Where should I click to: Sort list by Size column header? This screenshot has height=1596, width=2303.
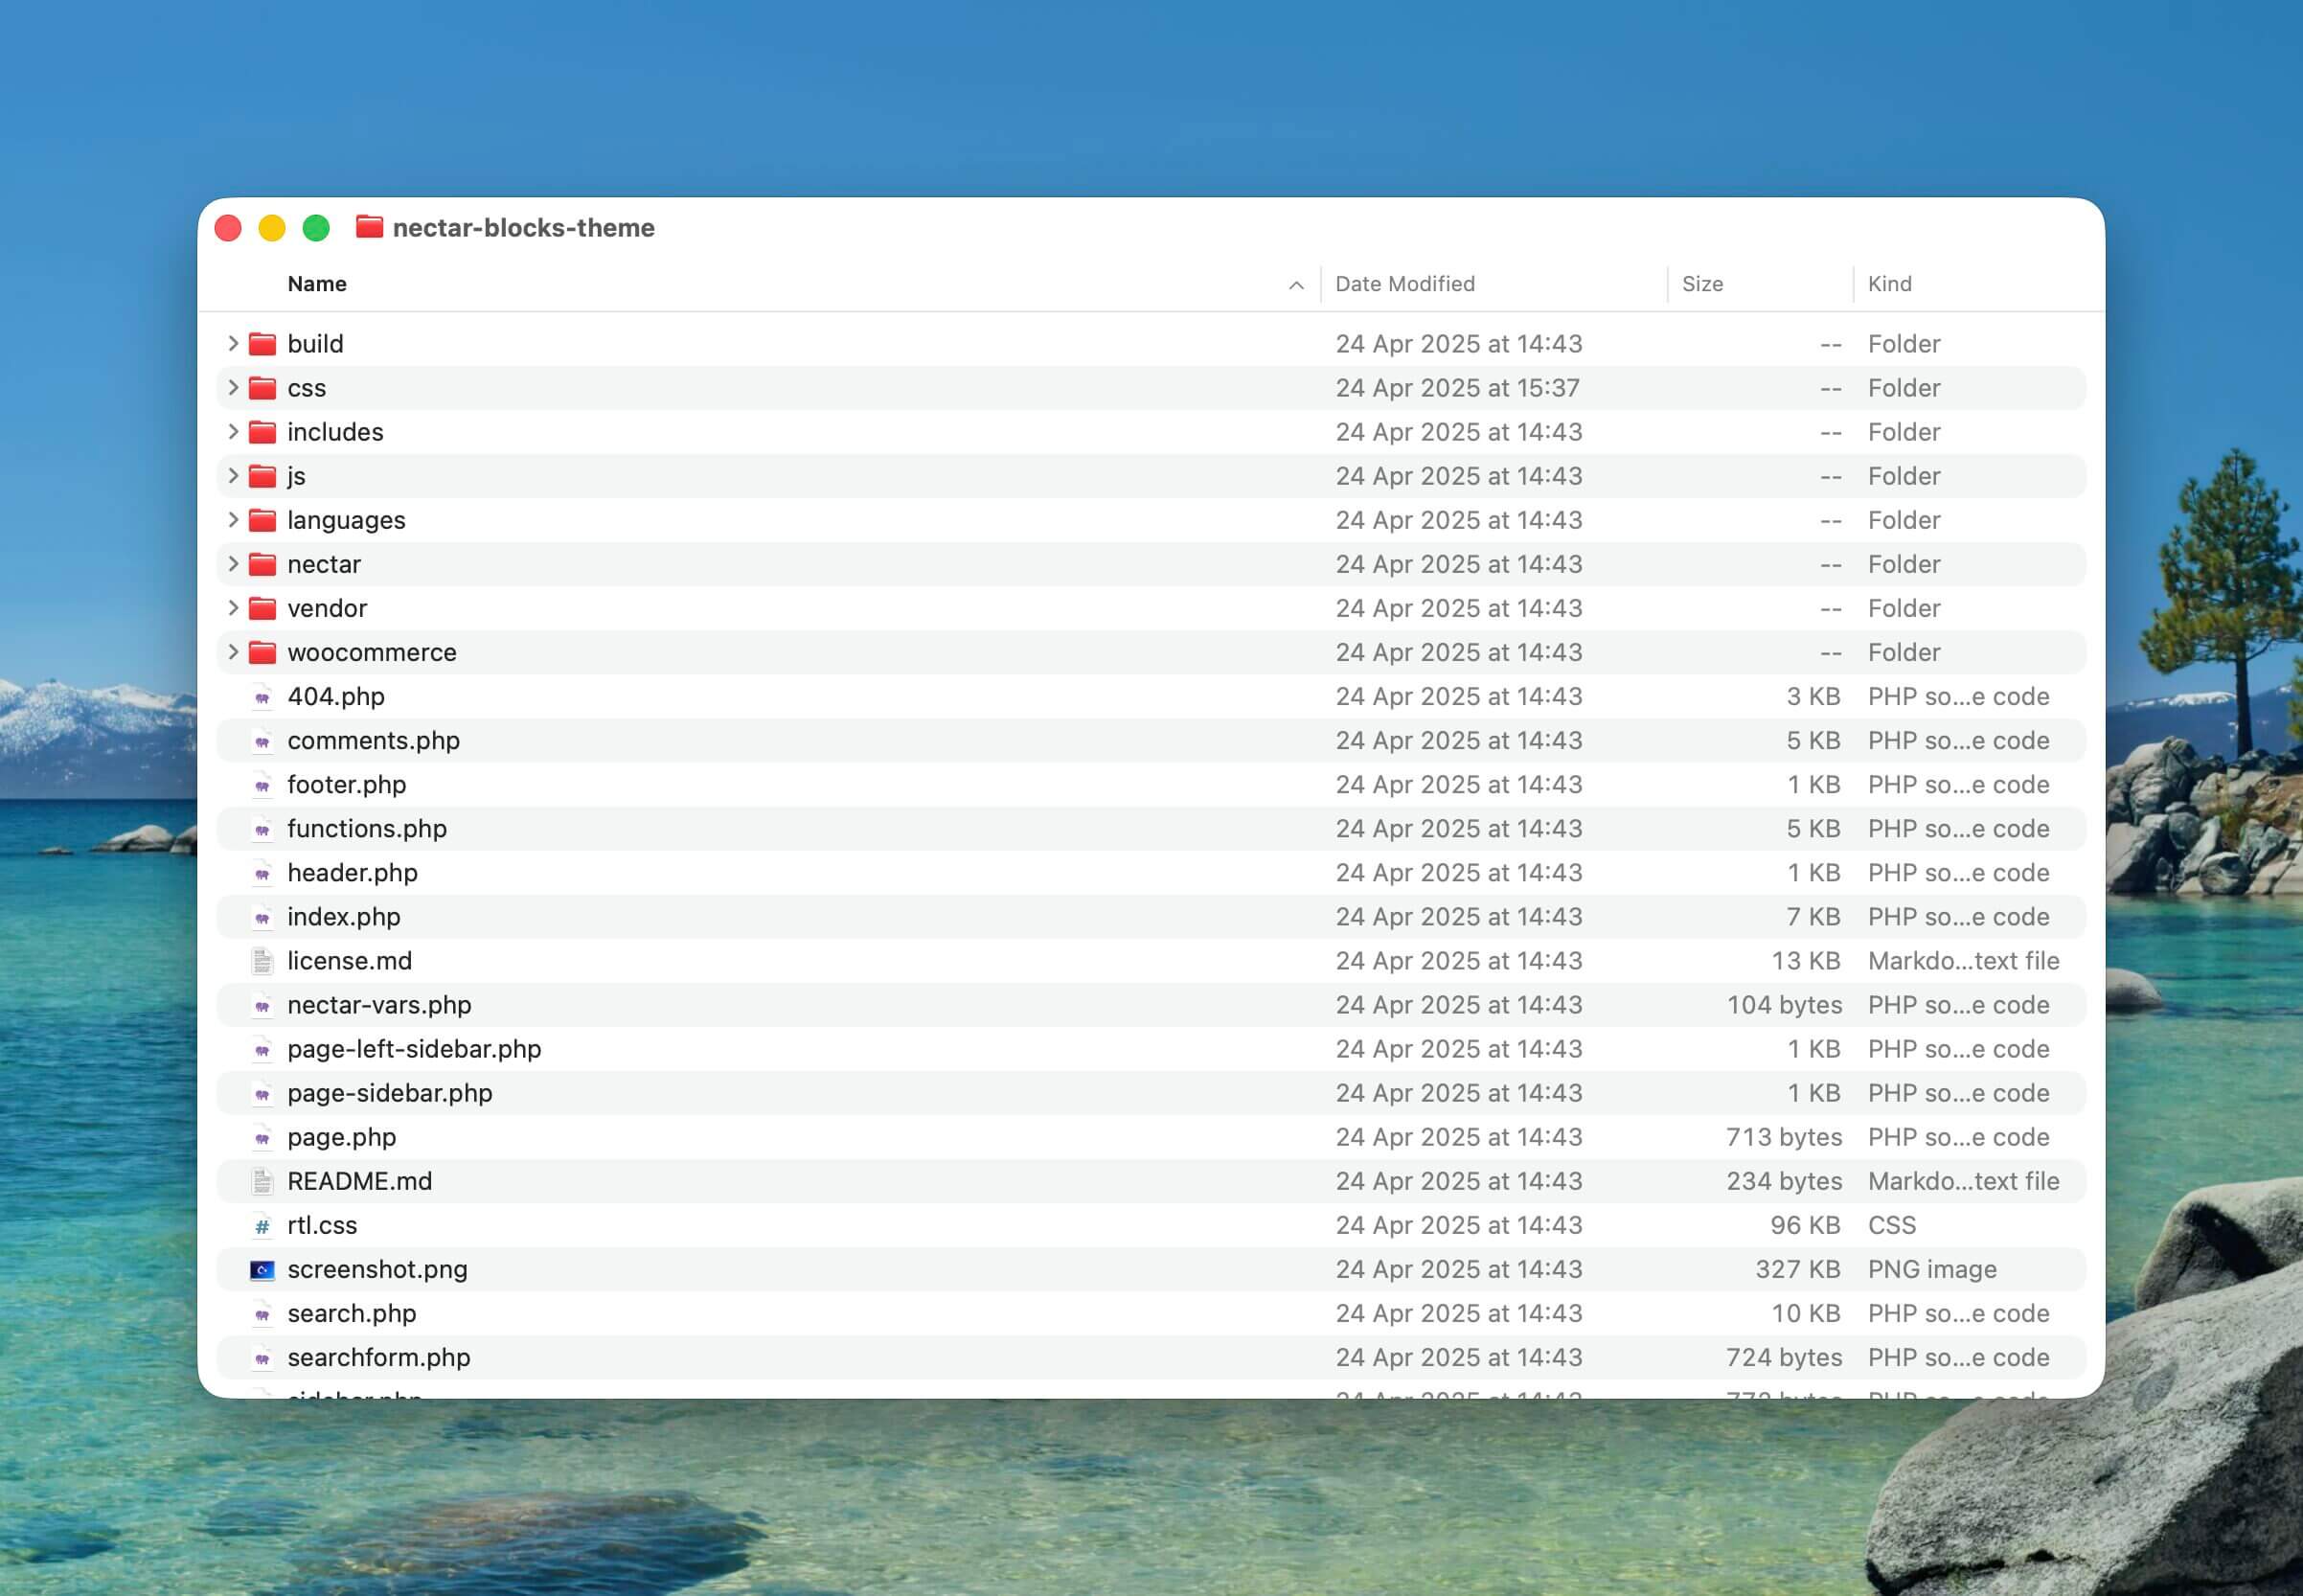pyautogui.click(x=1702, y=284)
